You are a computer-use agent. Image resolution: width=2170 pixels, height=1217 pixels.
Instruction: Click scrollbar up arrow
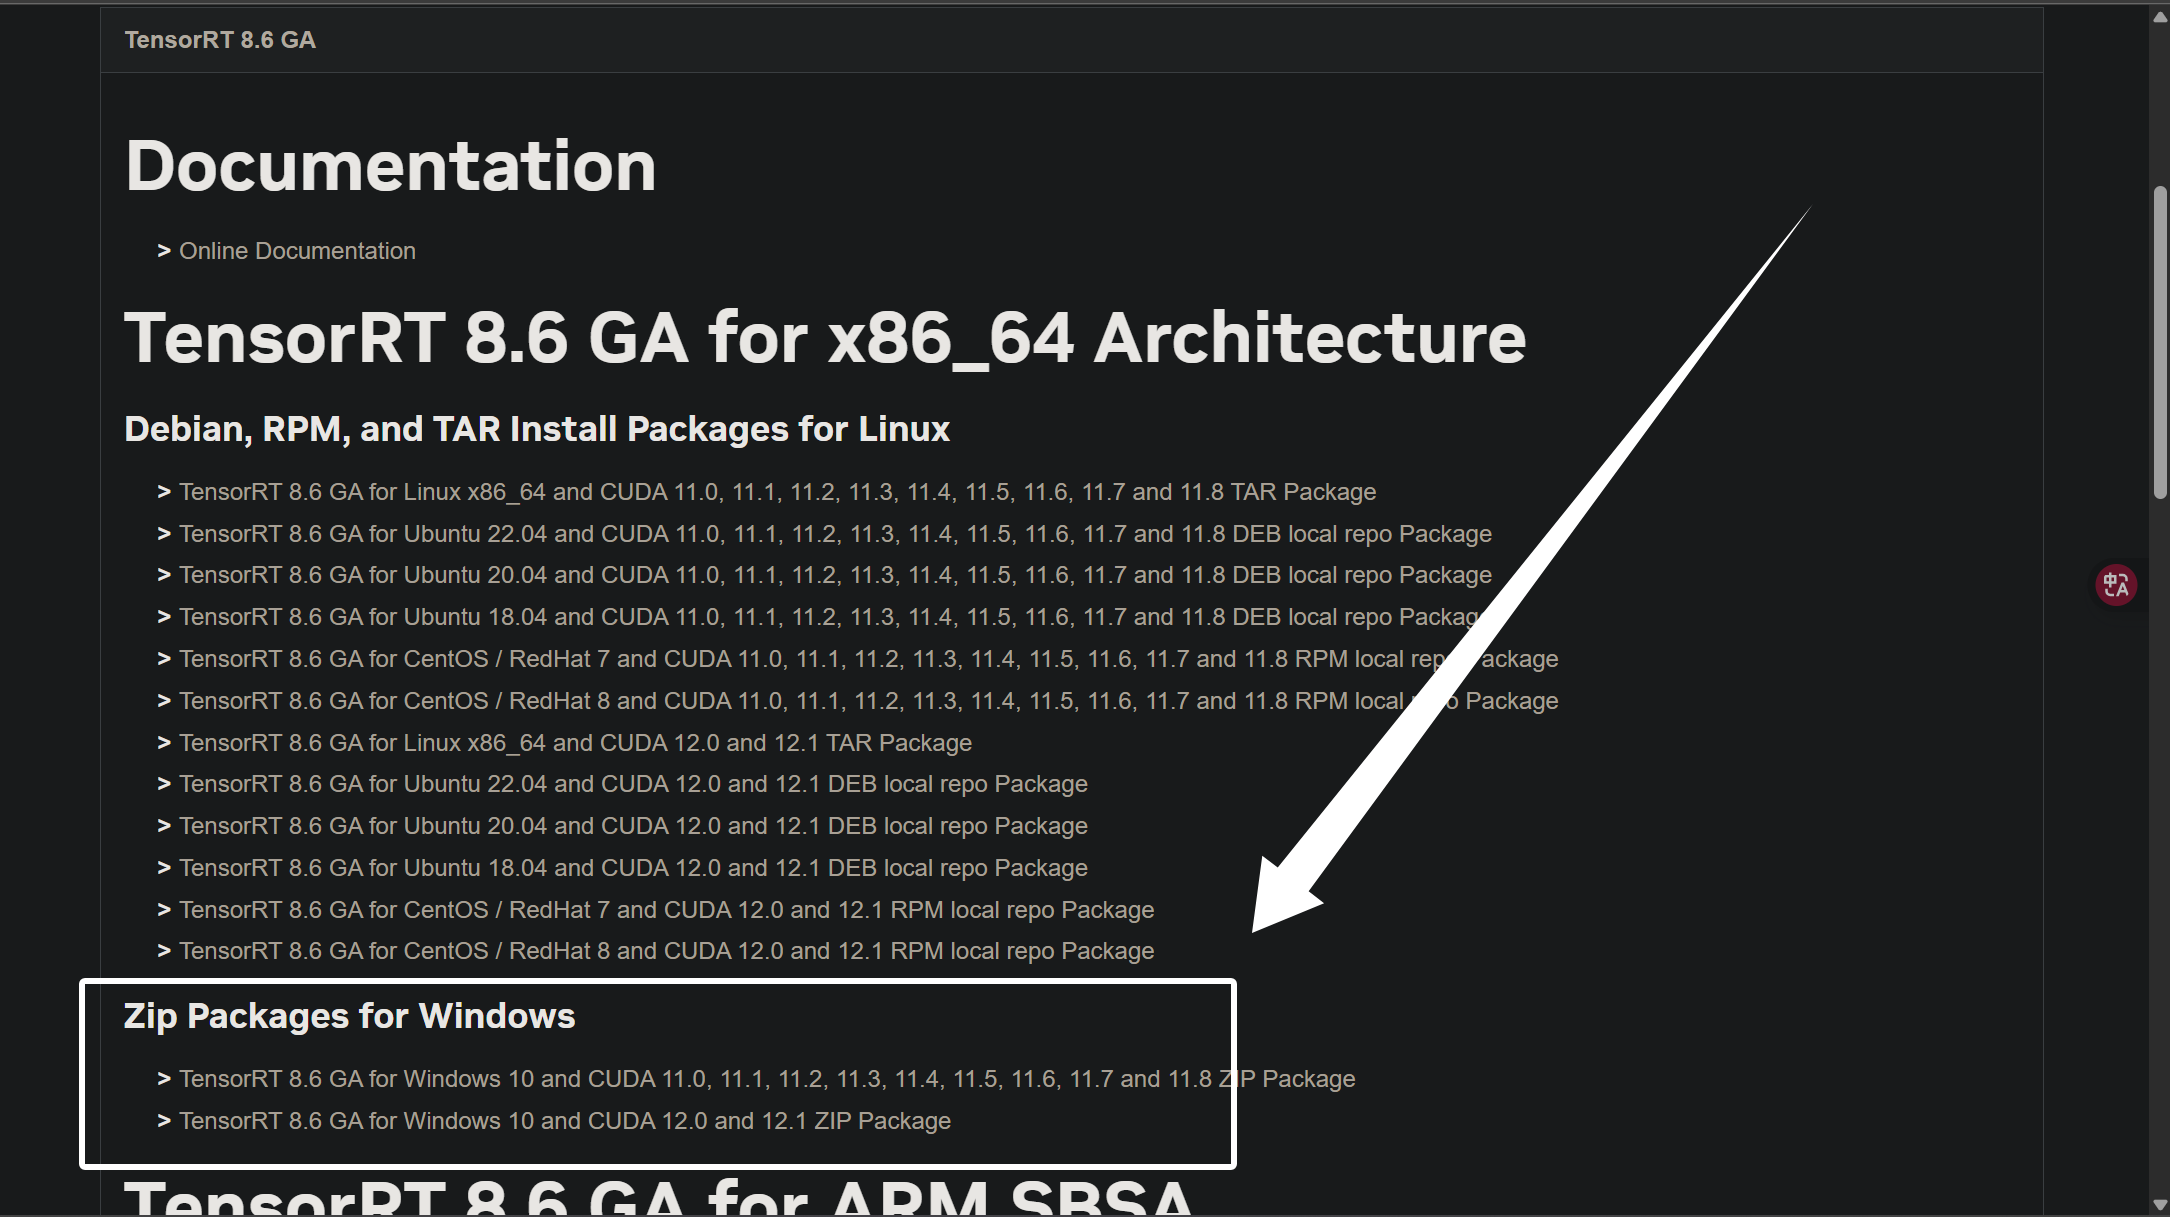coord(2159,17)
